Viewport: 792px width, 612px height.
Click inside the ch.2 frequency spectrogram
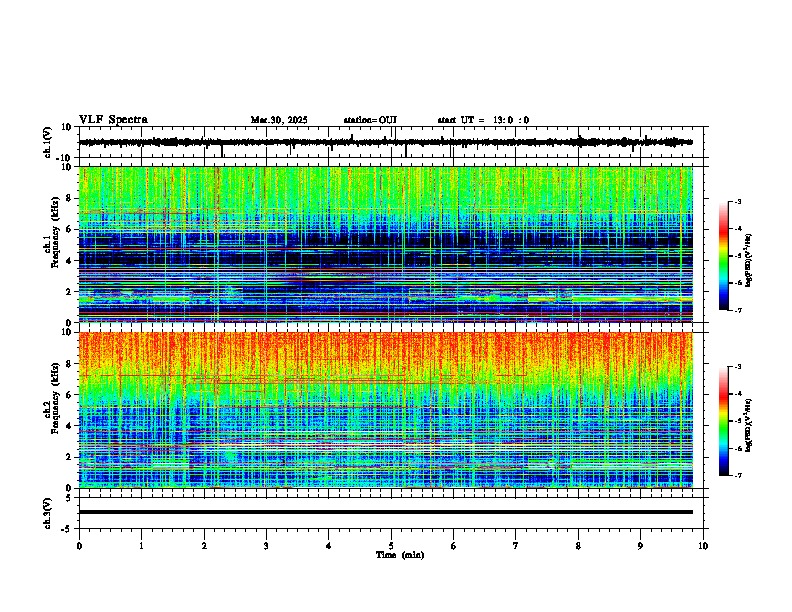tap(386, 410)
